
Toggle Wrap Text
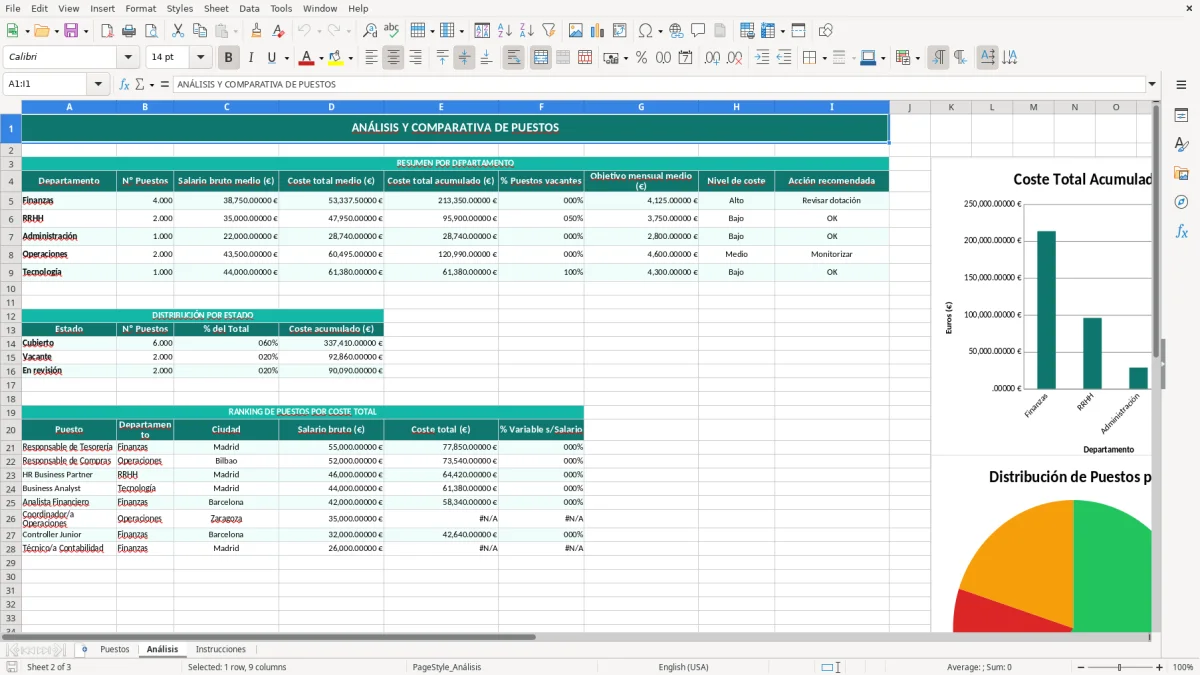[x=514, y=58]
